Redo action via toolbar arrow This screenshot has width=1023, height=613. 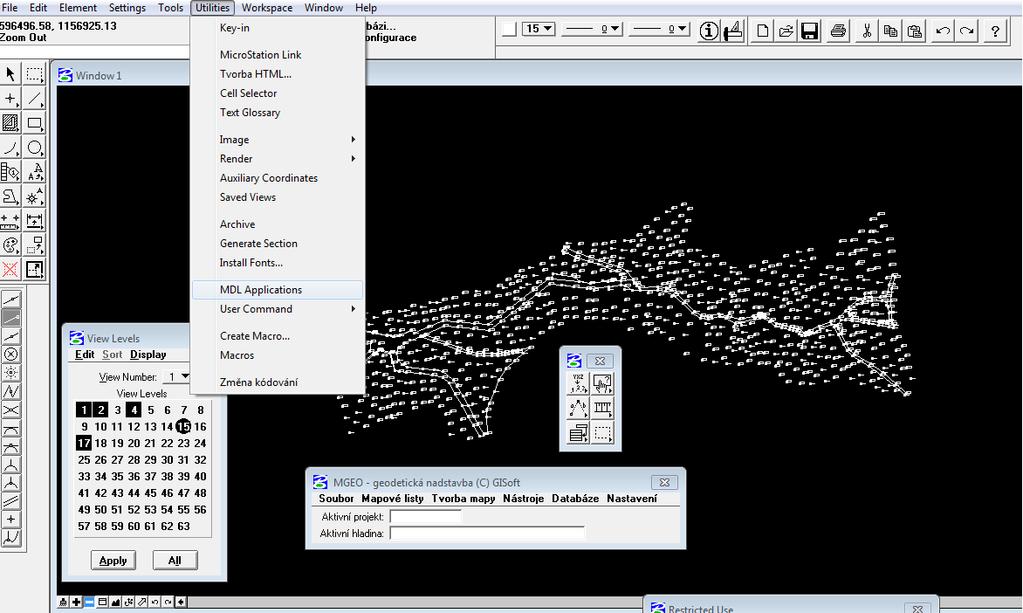[967, 31]
